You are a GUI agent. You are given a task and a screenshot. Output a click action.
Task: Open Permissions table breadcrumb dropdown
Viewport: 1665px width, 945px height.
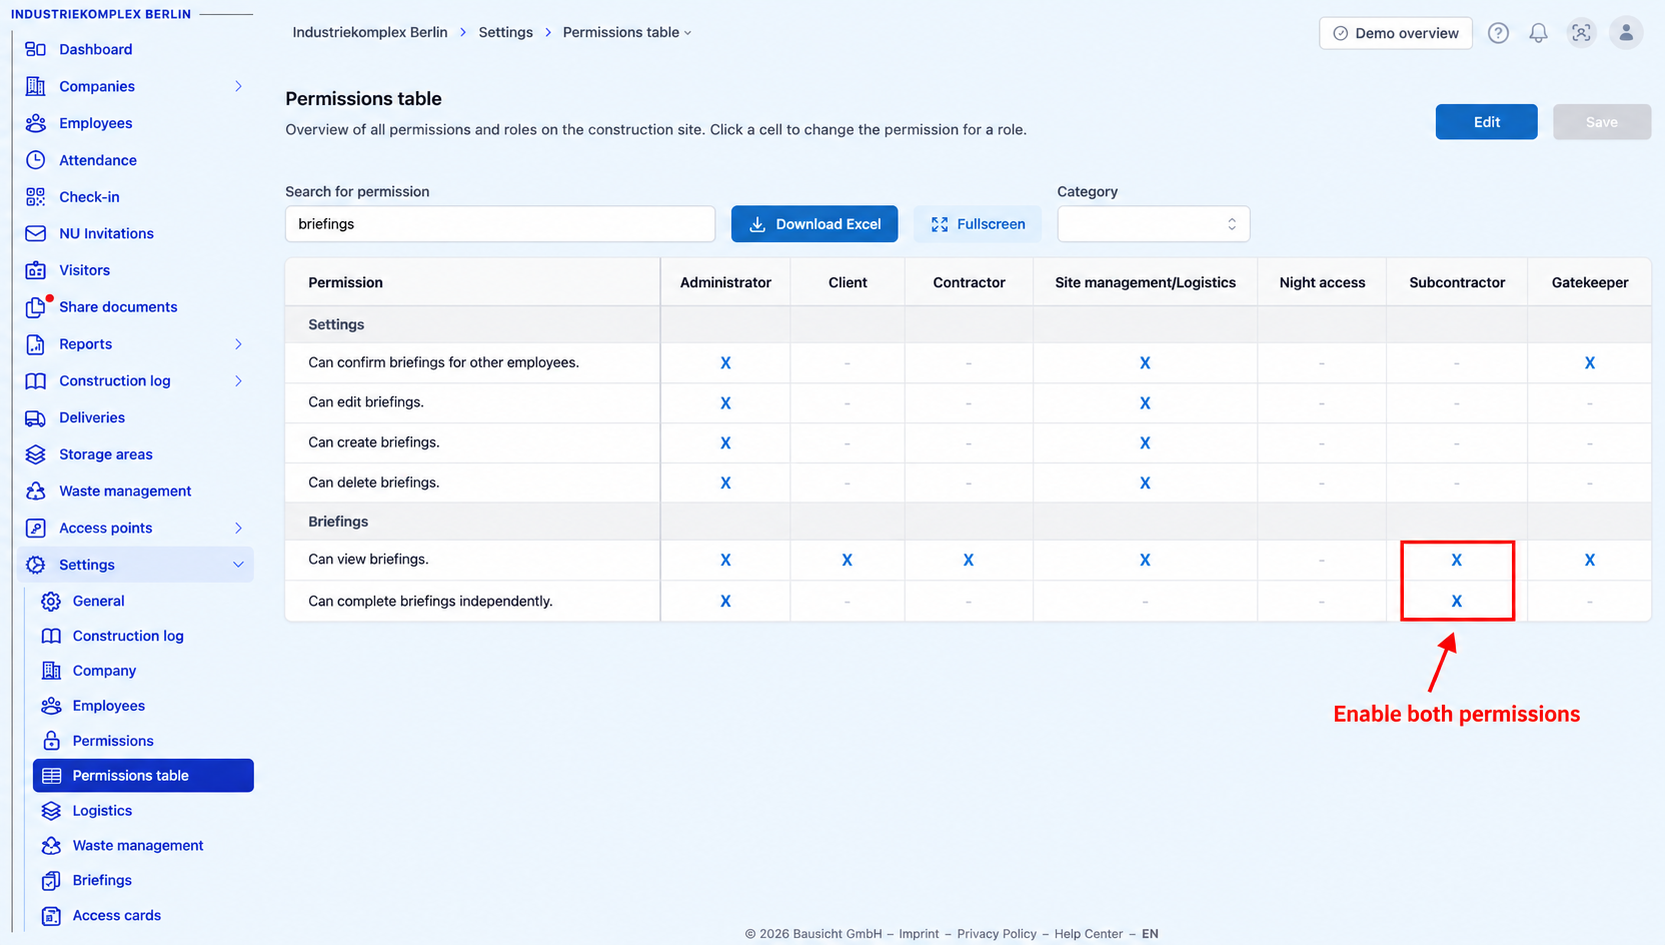click(627, 32)
